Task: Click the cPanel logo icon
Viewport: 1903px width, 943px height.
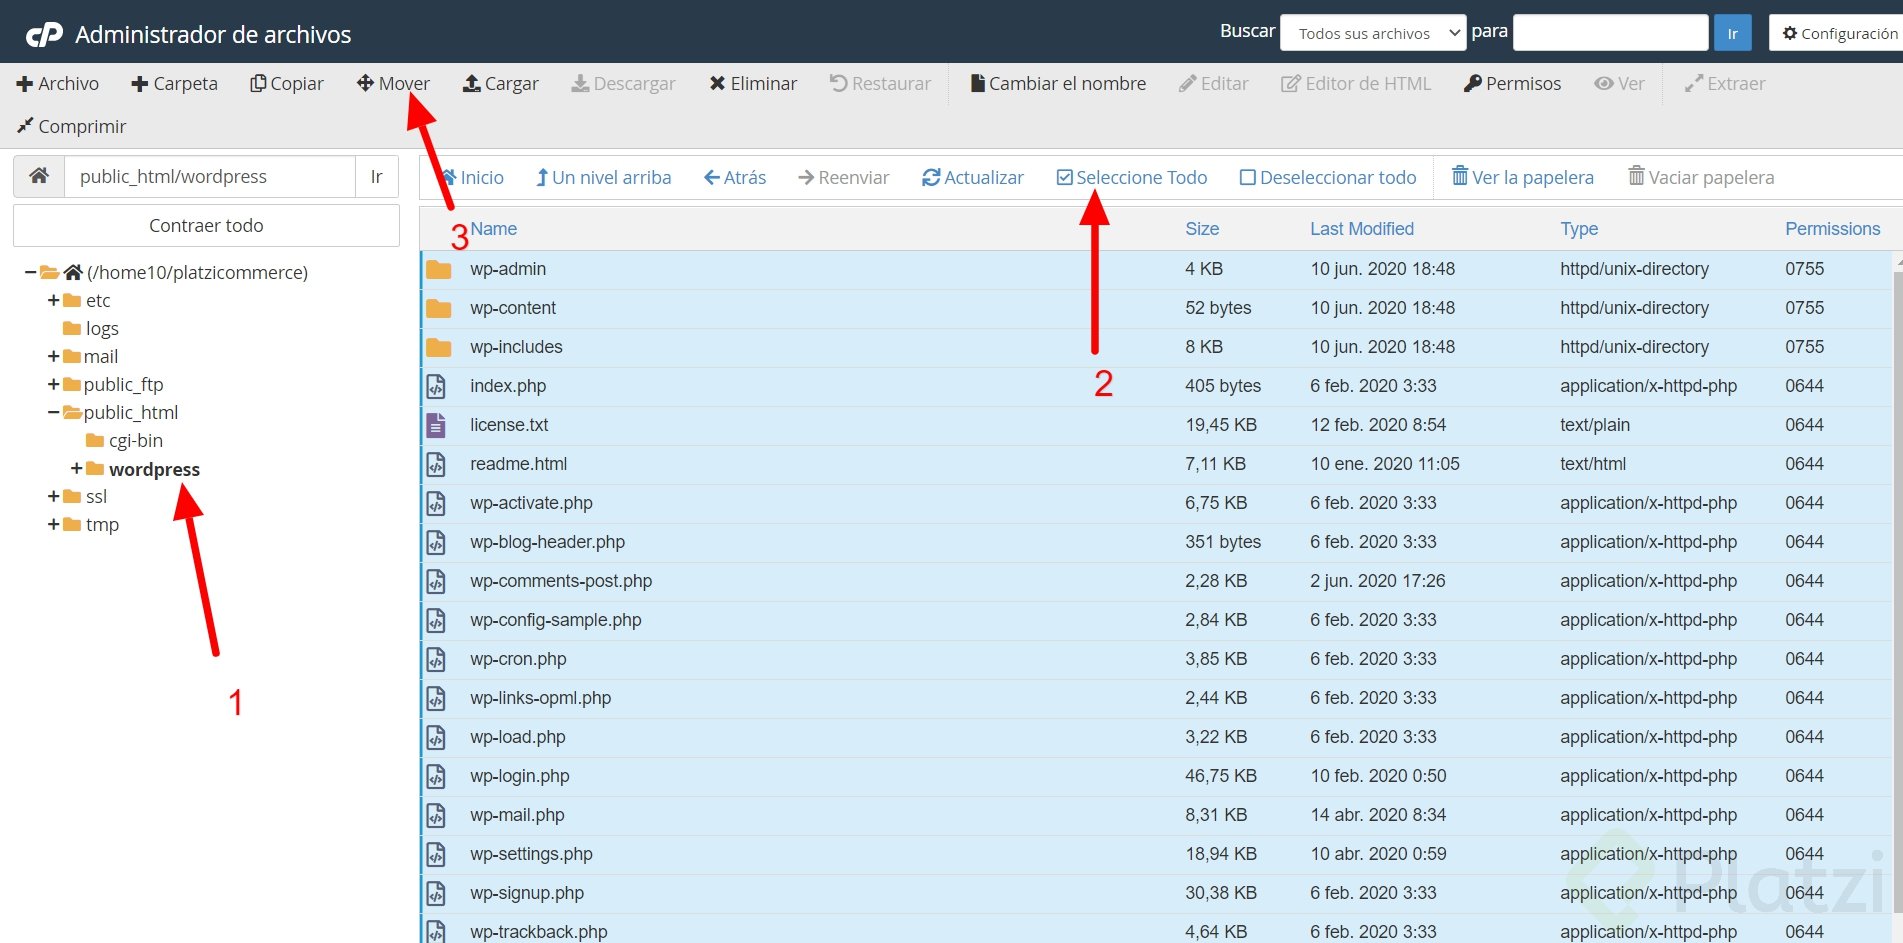Action: click(44, 35)
